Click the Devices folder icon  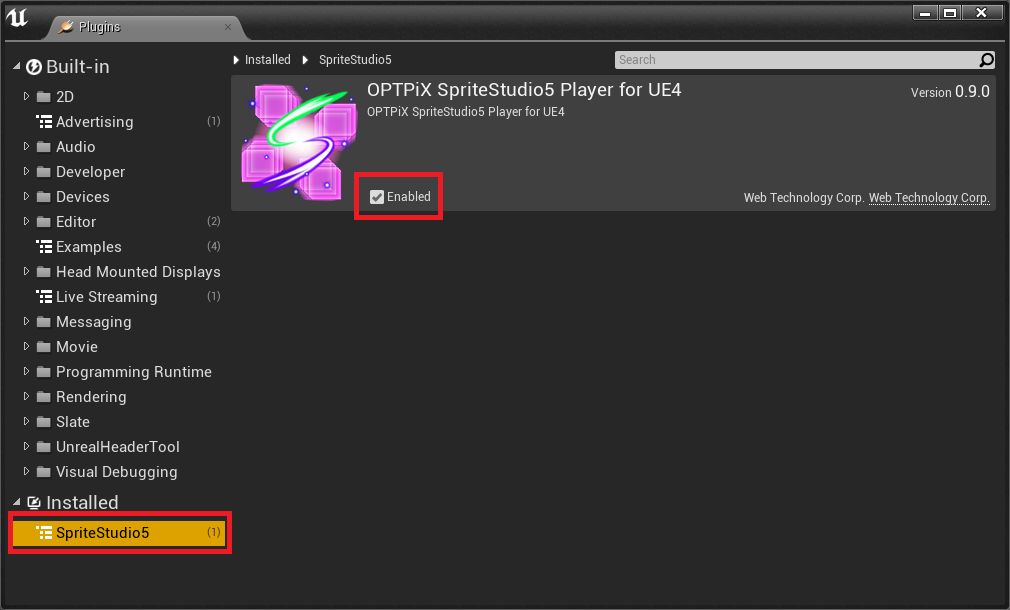tap(44, 196)
